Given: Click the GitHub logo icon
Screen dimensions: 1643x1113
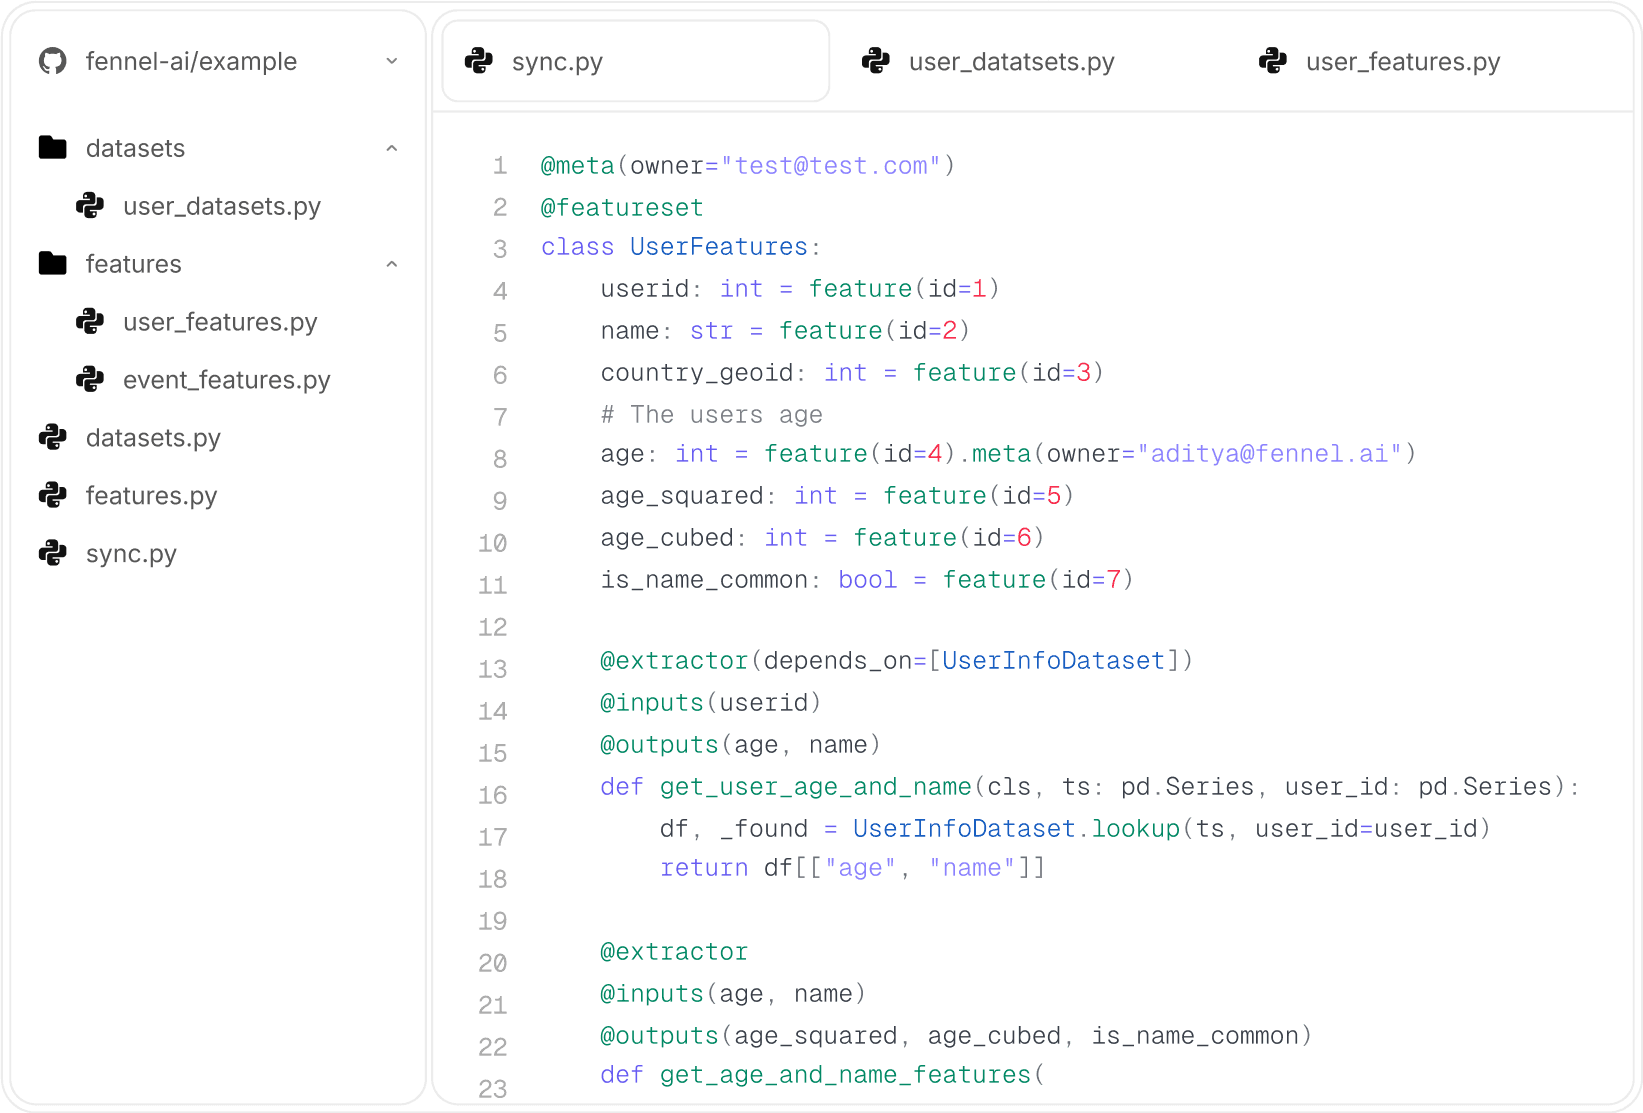Looking at the screenshot, I should [x=52, y=62].
